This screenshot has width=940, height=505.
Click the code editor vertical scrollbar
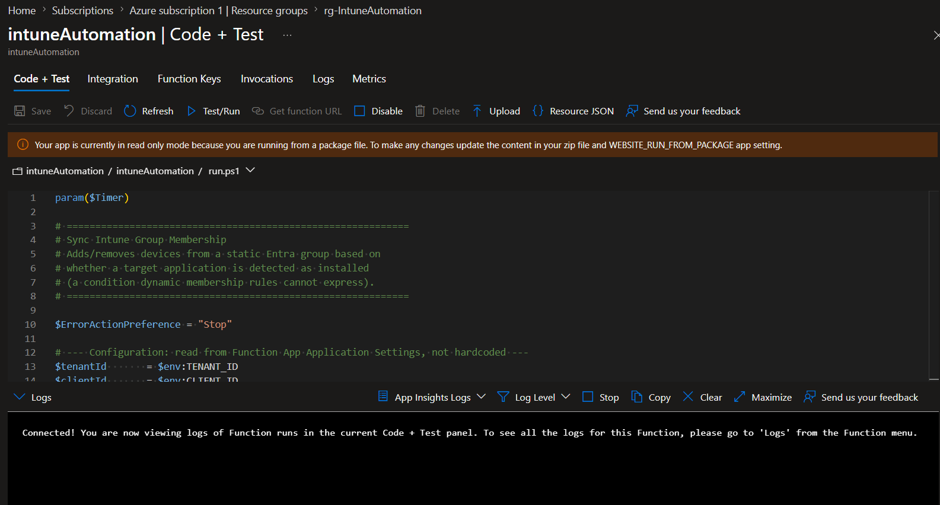coord(933,285)
